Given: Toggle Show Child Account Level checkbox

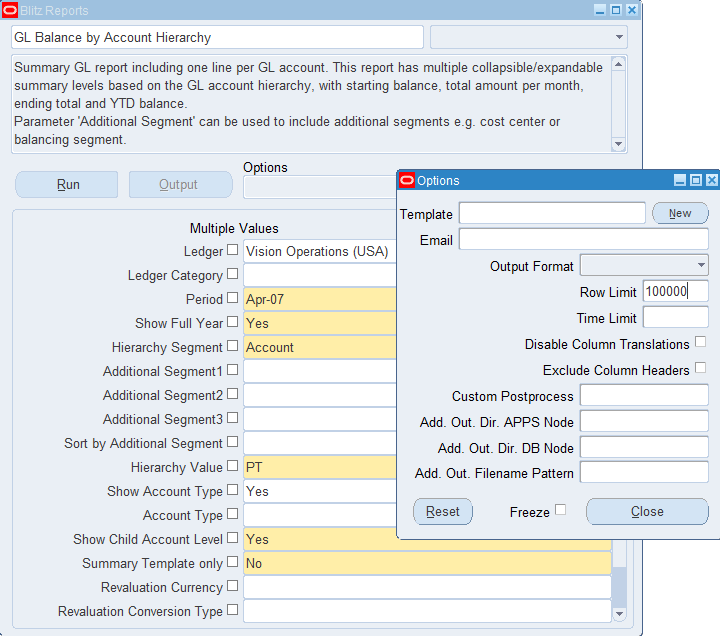Looking at the screenshot, I should click(233, 537).
